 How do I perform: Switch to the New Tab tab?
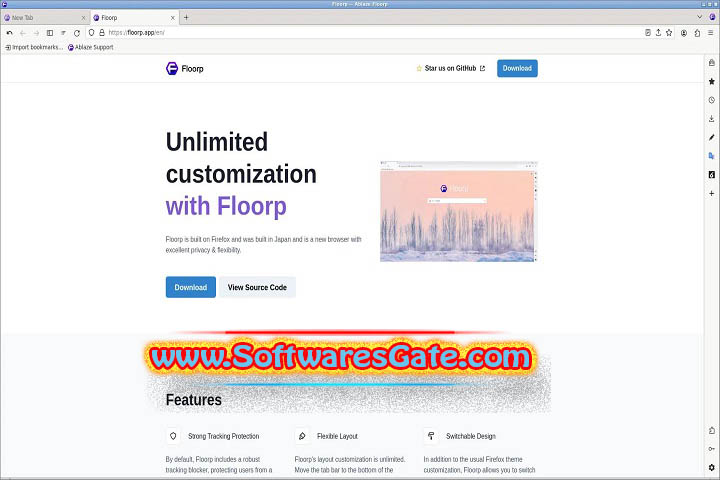pos(45,17)
